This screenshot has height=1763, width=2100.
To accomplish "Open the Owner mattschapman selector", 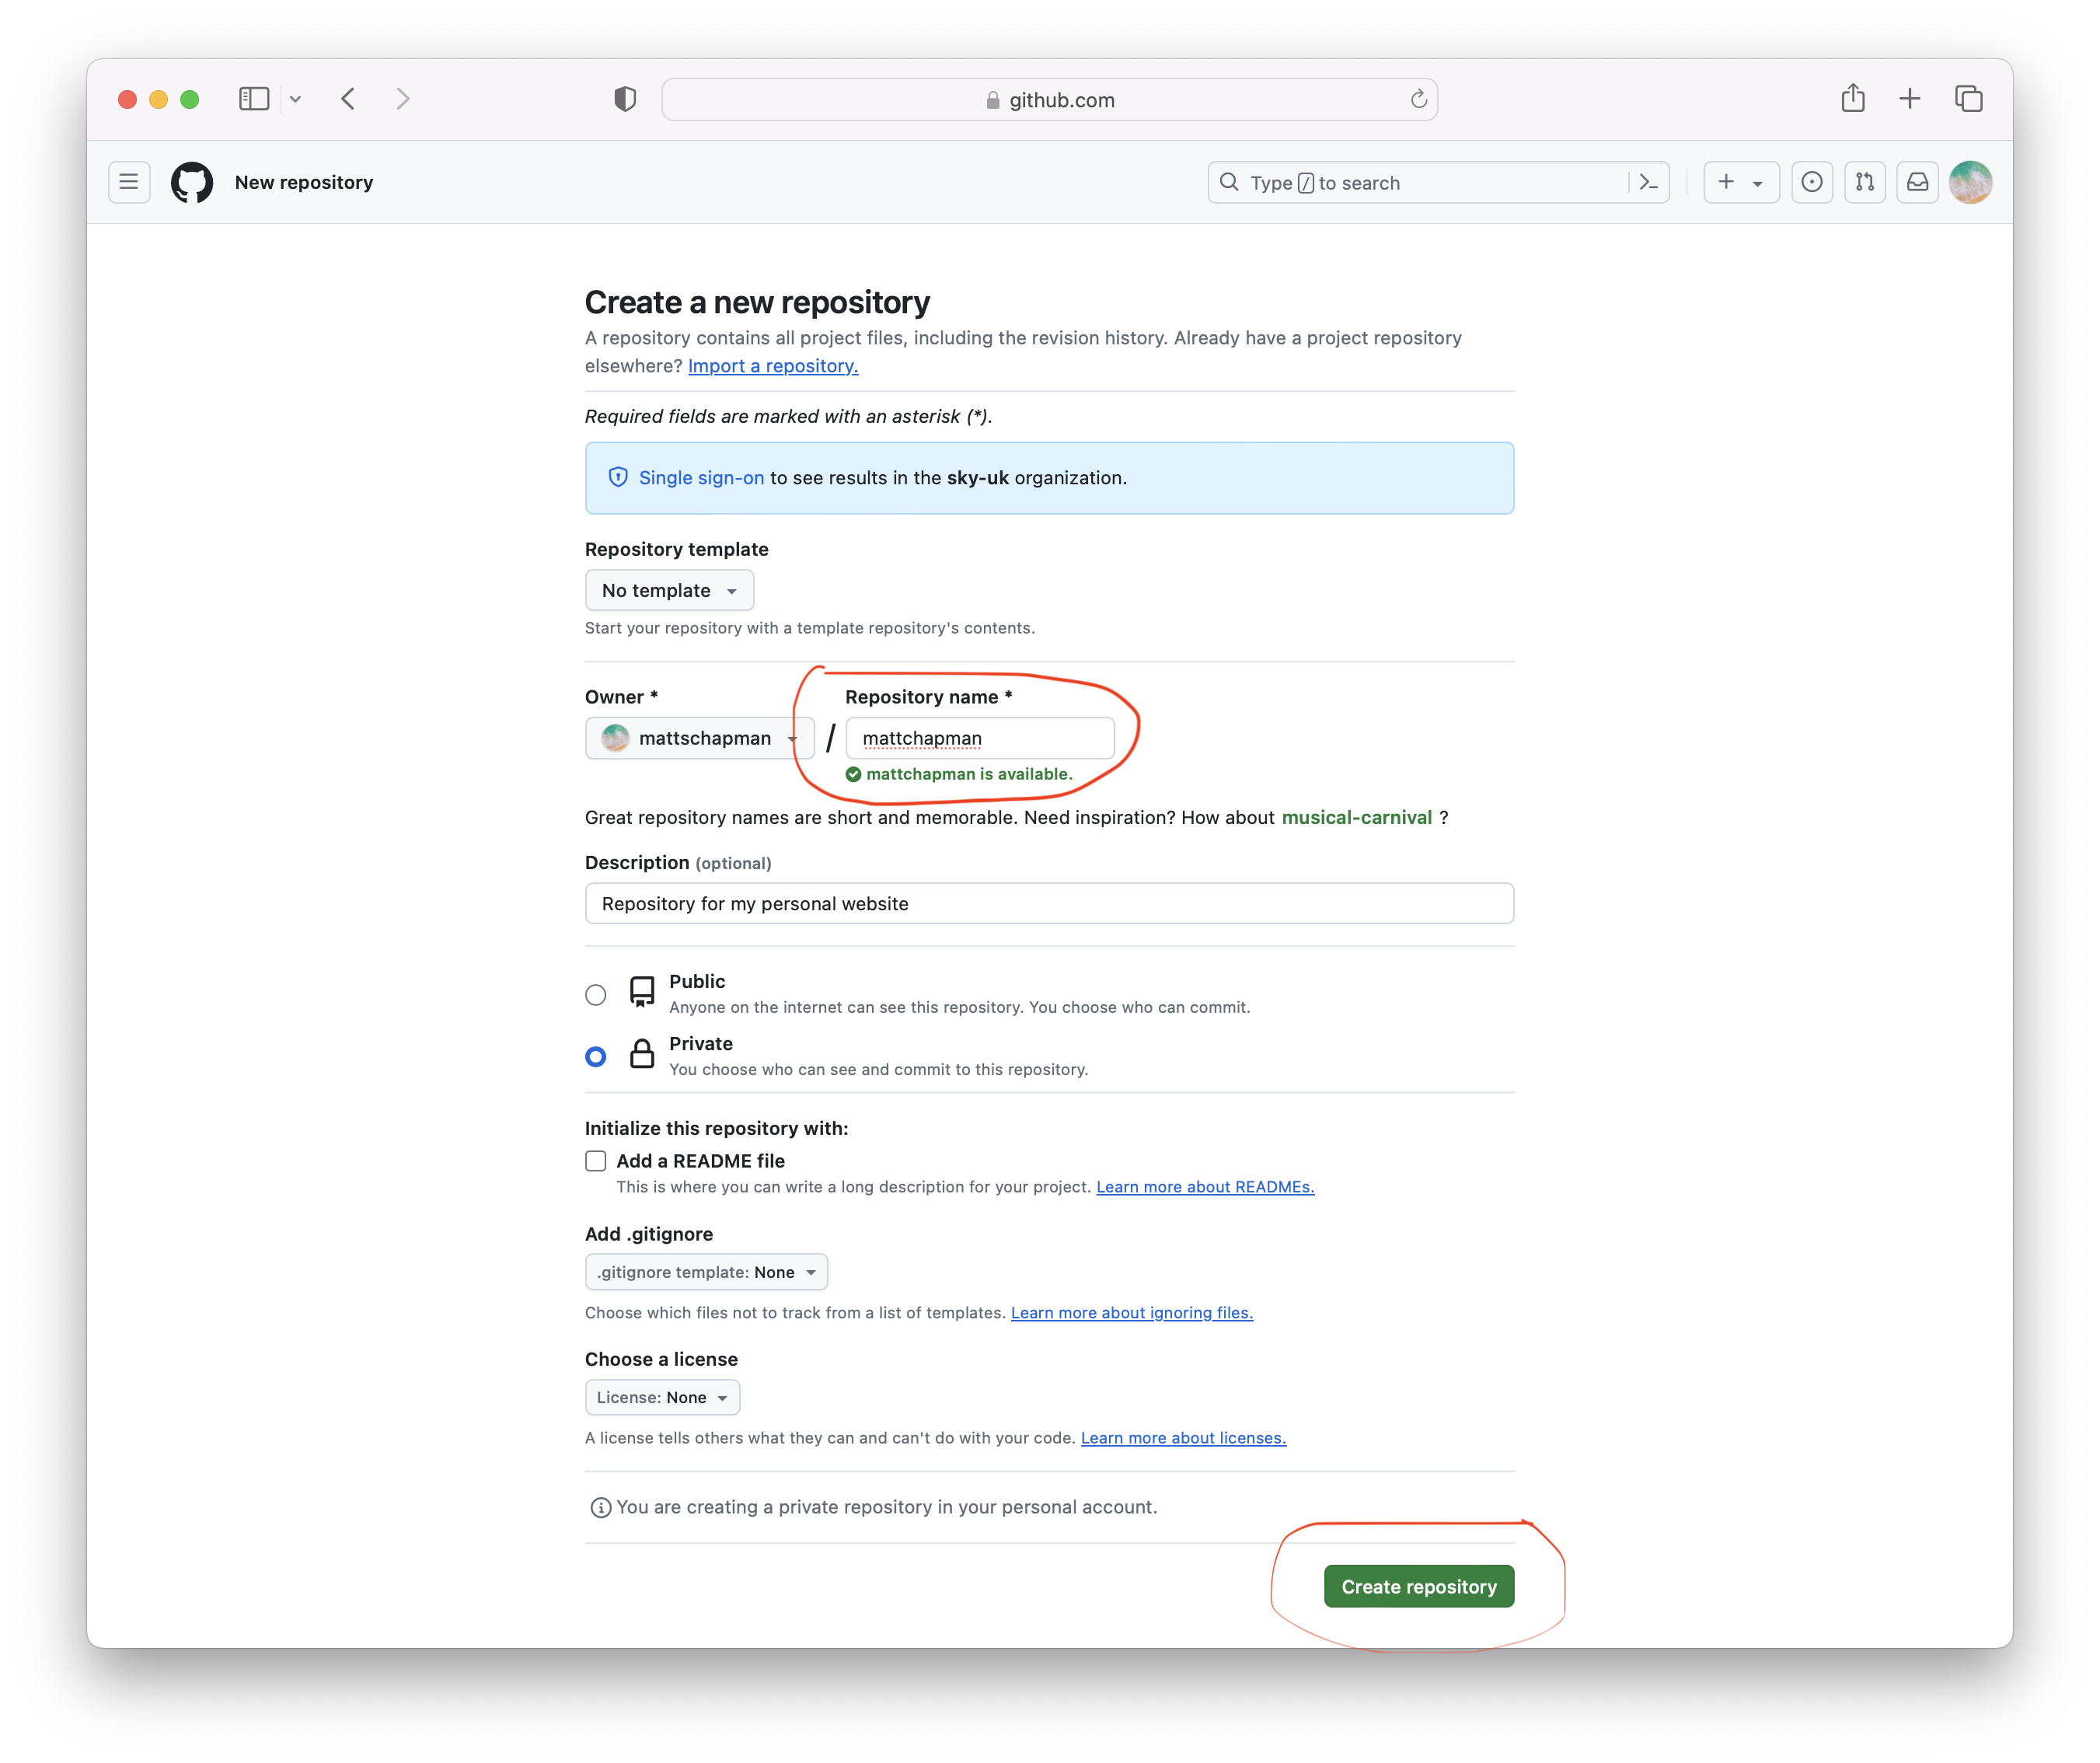I will [699, 738].
